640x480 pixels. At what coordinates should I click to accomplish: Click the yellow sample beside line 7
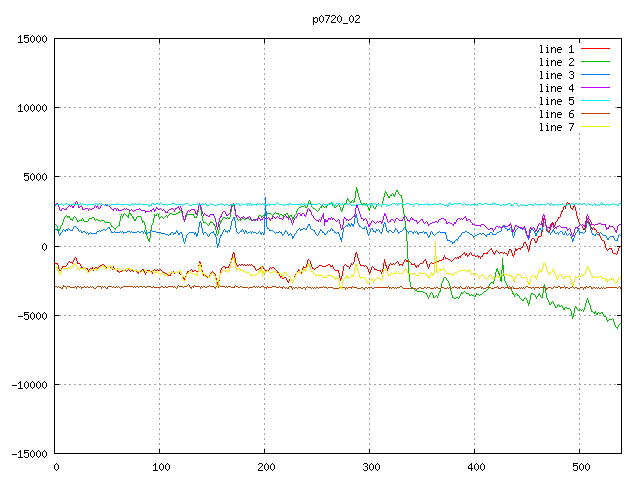coord(596,127)
